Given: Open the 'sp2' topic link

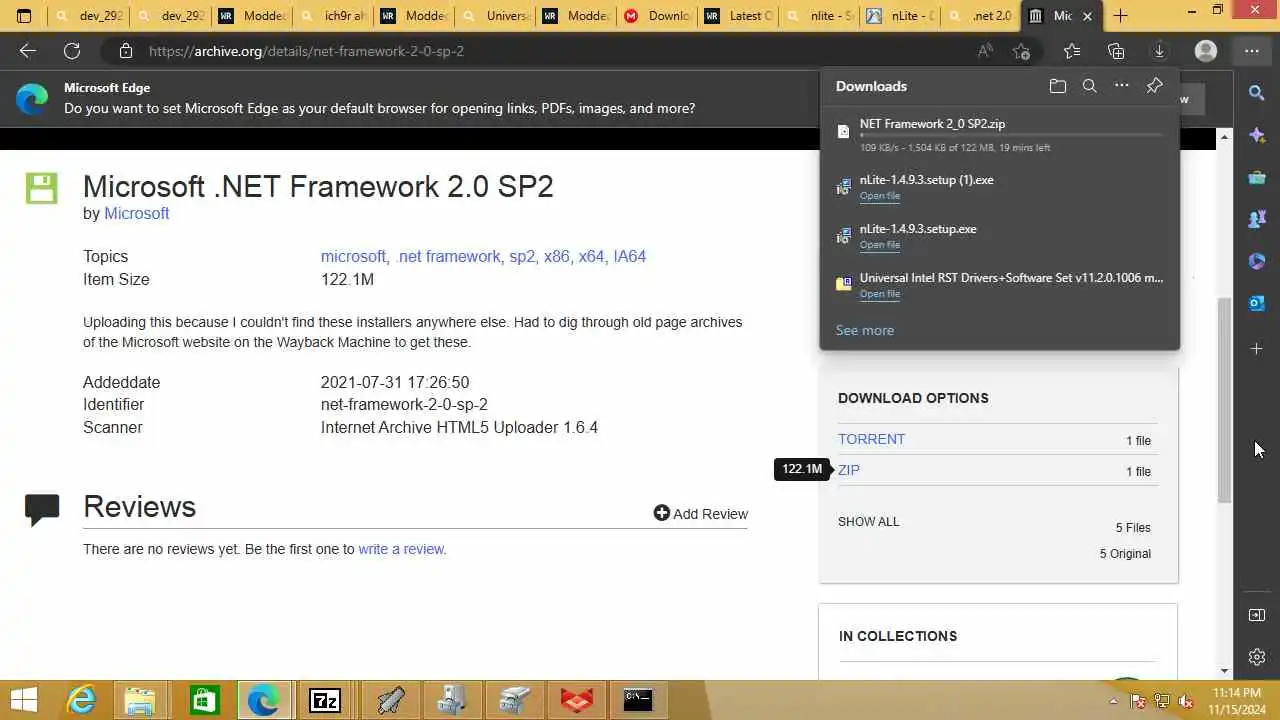Looking at the screenshot, I should pos(521,256).
